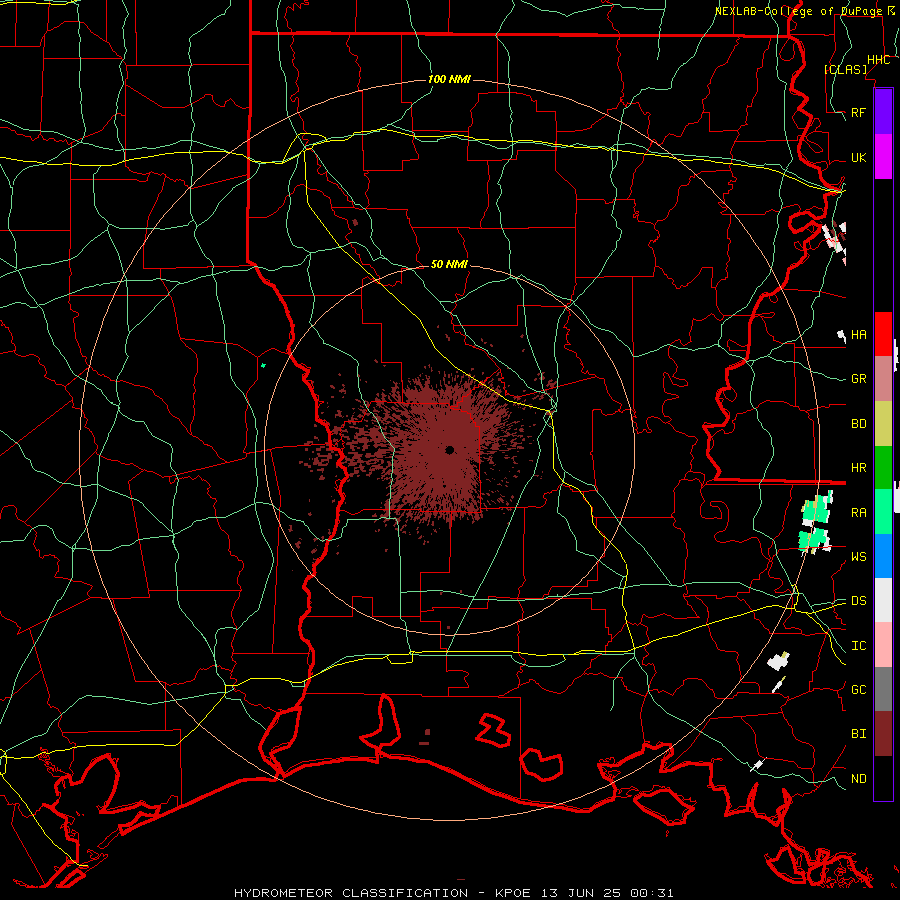
Task: Click the 50 NMI range ring label
Action: coord(449,264)
